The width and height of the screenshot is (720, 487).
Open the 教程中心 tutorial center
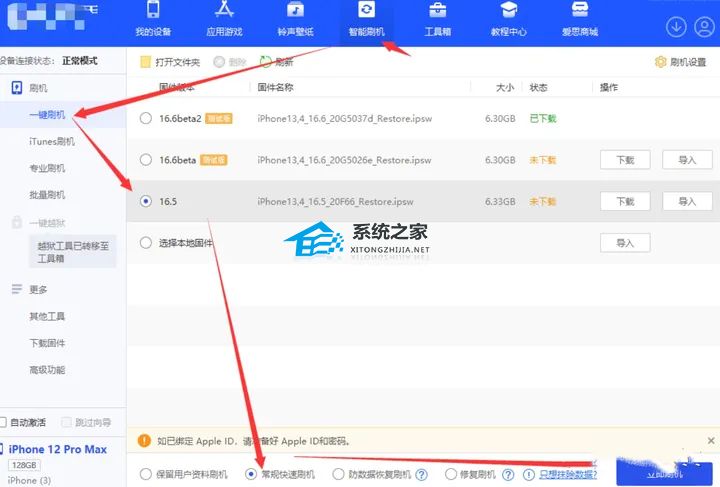coord(508,19)
